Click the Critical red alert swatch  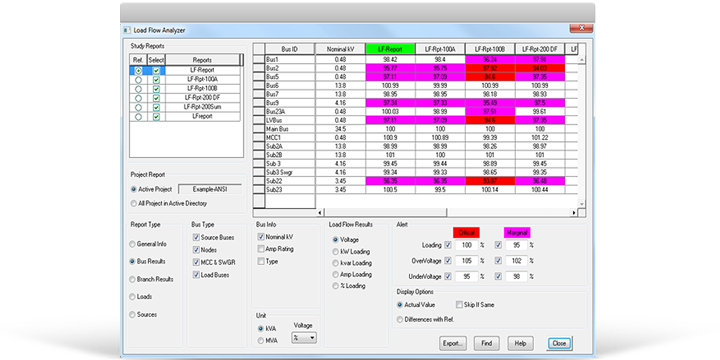(467, 233)
